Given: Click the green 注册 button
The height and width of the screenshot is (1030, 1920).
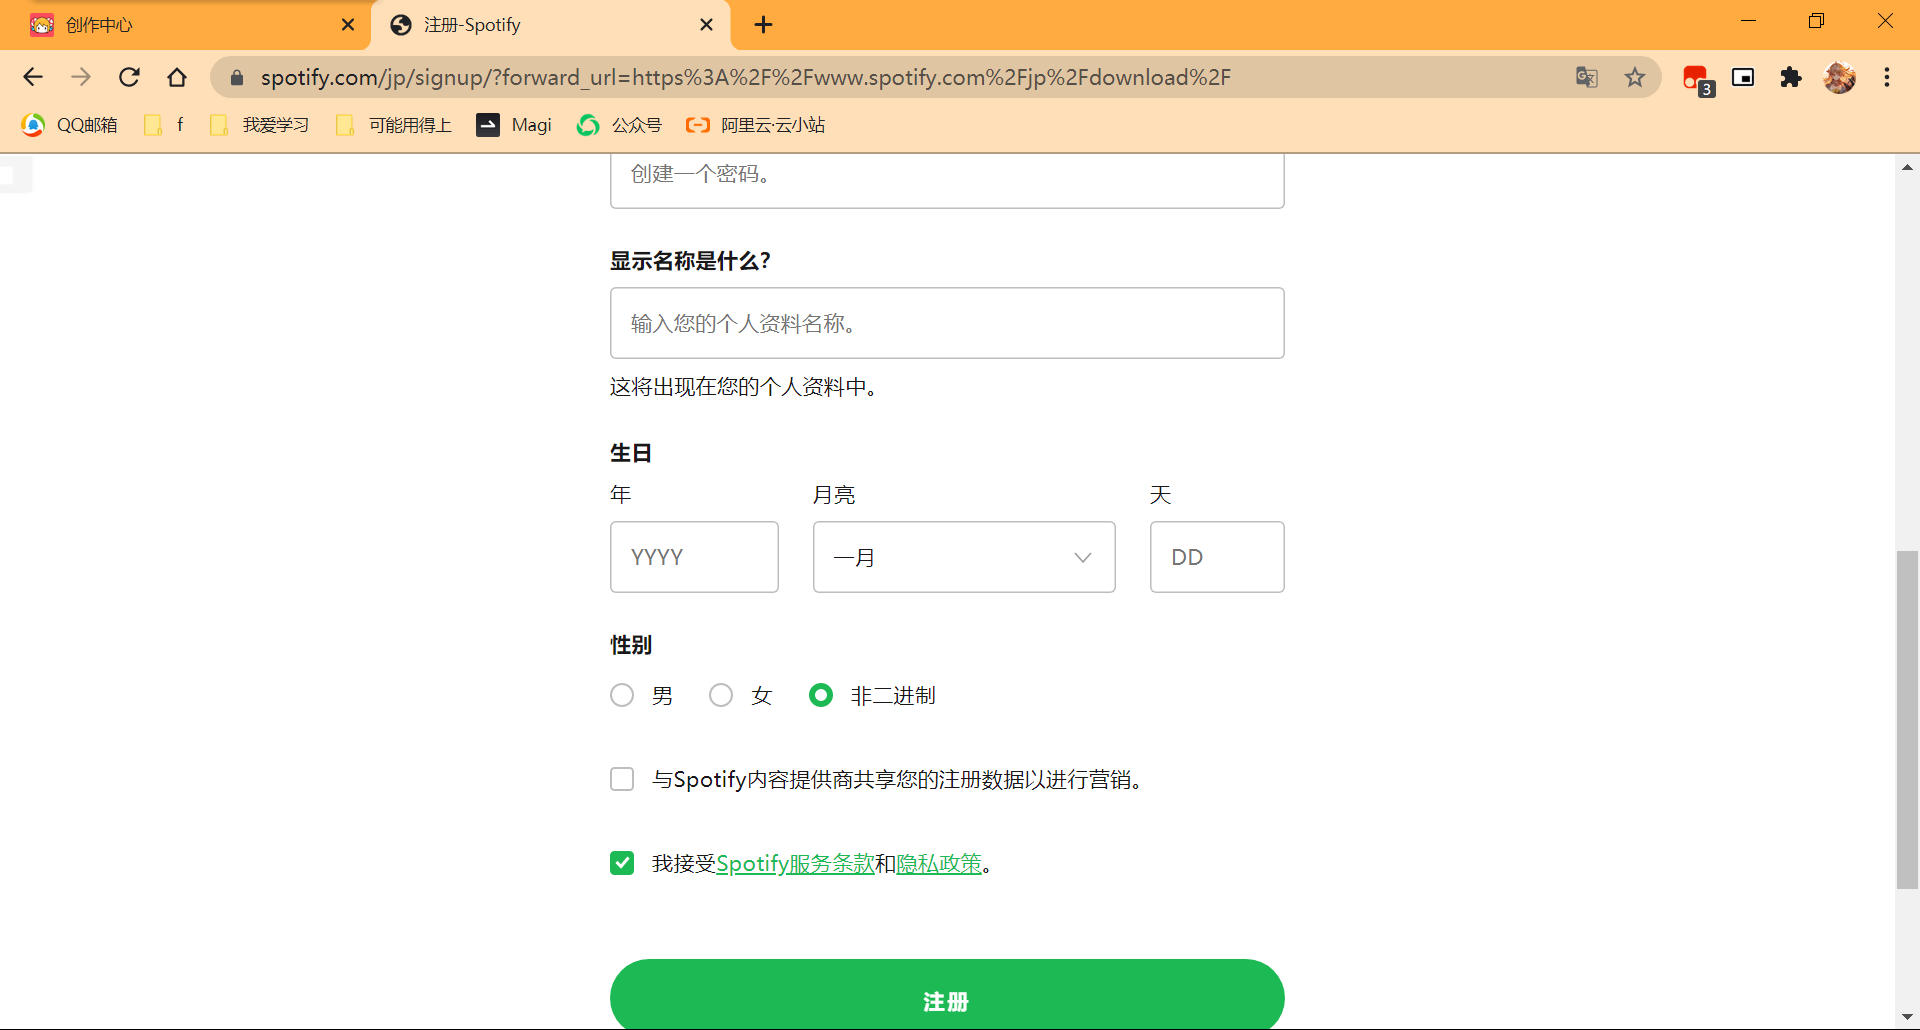Looking at the screenshot, I should [x=947, y=994].
